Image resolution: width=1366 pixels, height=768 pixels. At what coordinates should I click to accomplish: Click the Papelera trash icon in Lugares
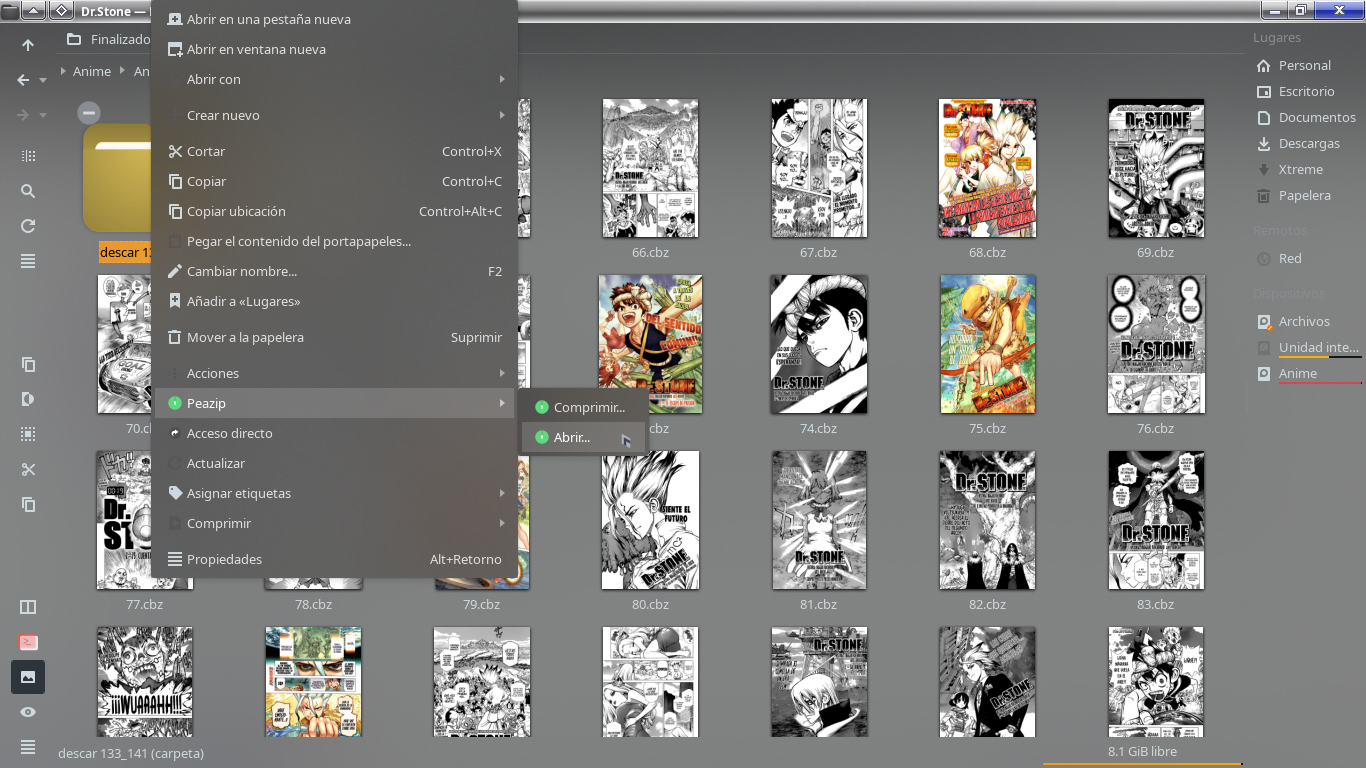[x=1264, y=196]
